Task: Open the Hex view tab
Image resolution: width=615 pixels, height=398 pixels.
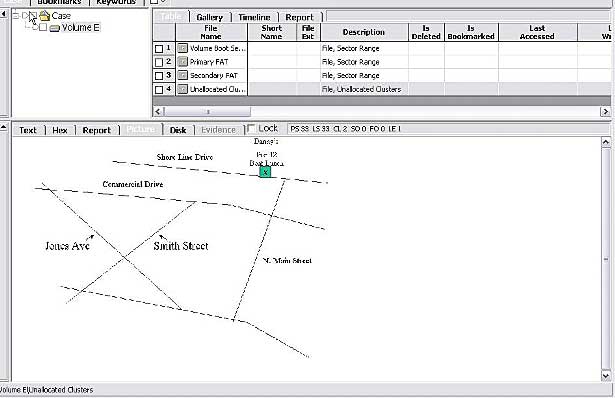Action: (x=60, y=130)
